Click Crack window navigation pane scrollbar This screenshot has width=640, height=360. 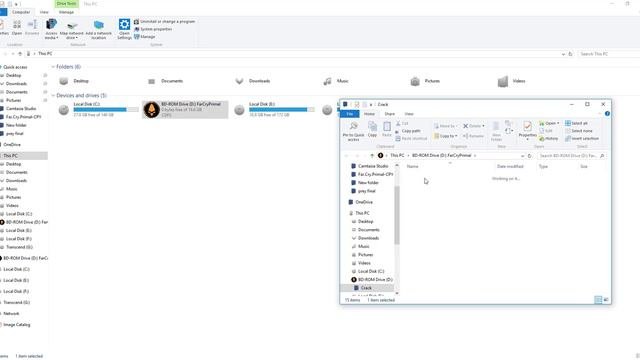[x=397, y=215]
